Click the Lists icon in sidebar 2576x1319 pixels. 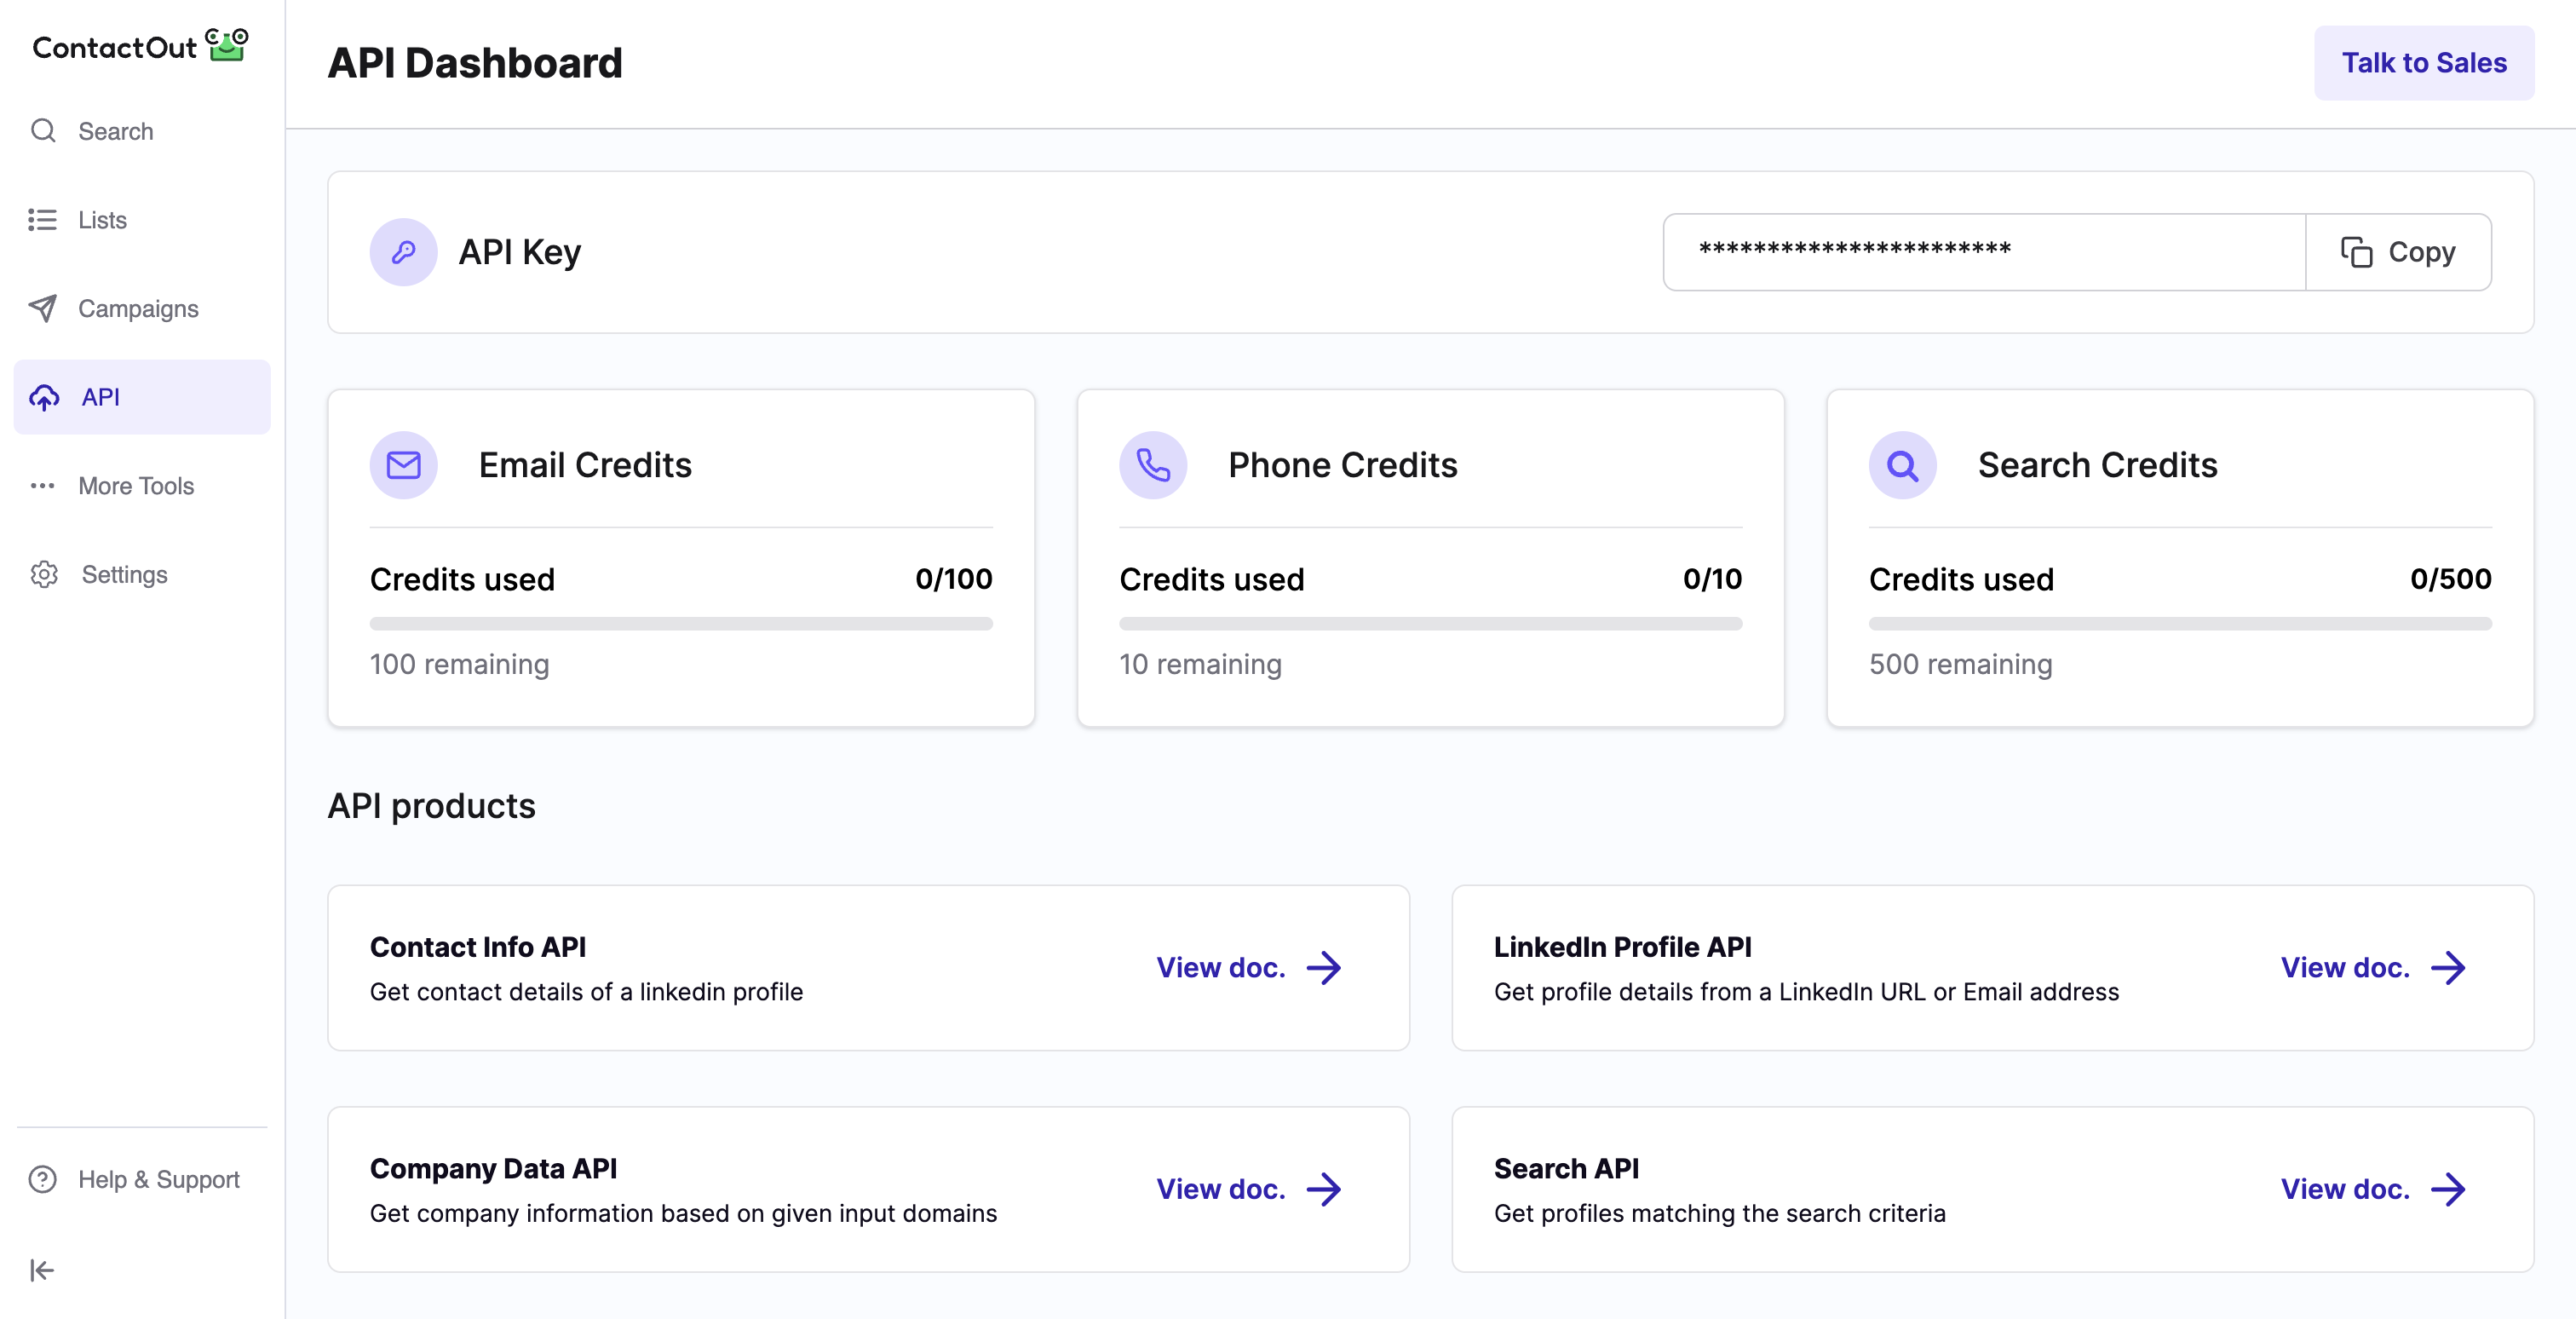click(x=42, y=219)
